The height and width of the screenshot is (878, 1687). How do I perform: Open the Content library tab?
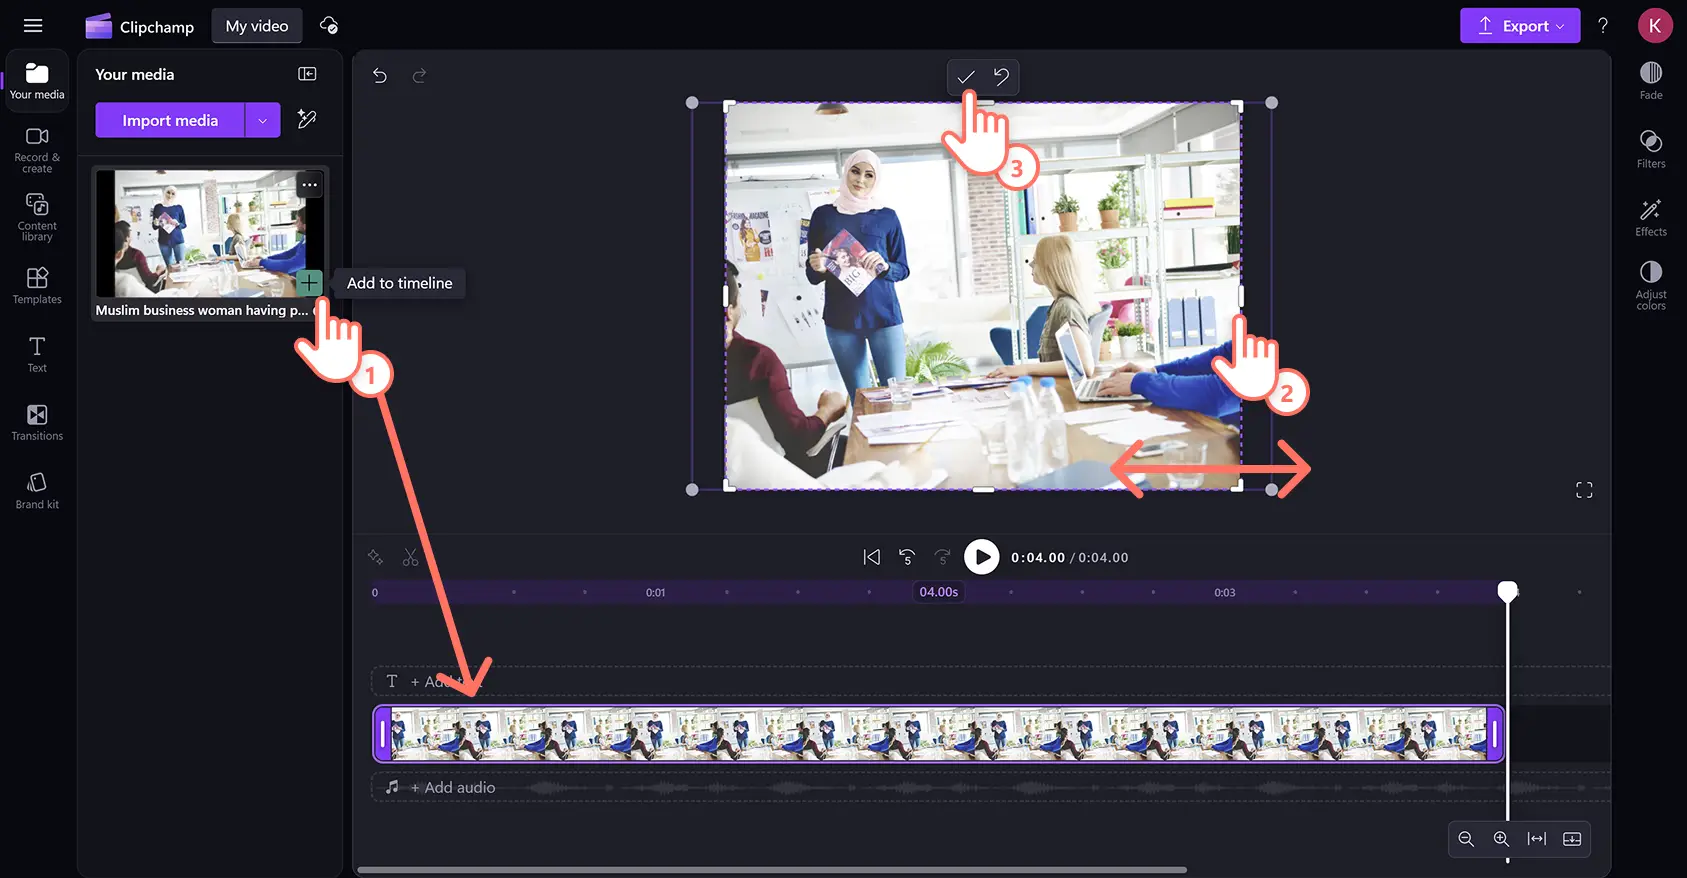coord(37,217)
